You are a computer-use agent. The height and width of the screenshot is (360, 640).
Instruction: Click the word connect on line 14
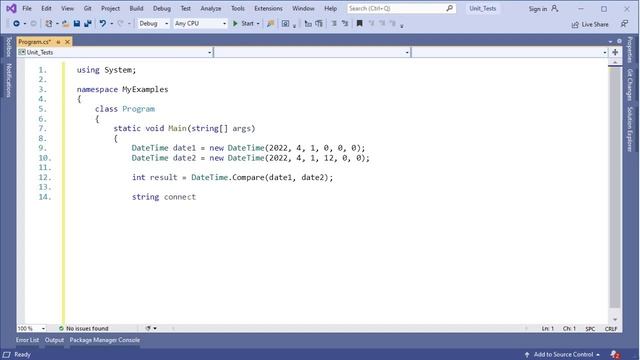coord(180,197)
